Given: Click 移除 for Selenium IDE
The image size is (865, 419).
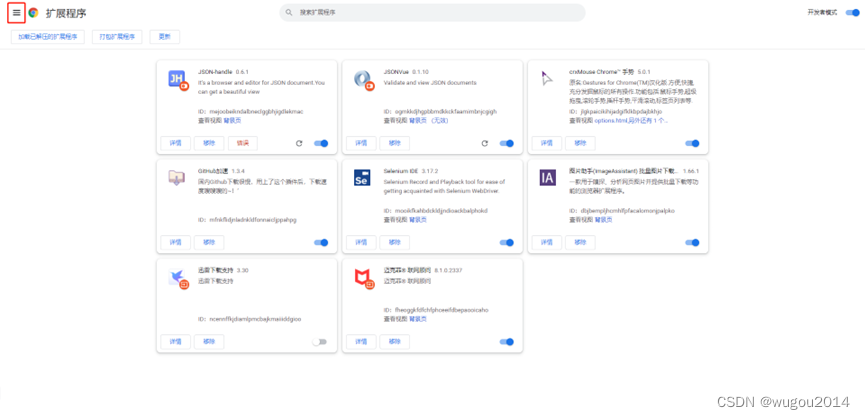Looking at the screenshot, I should 394,243.
